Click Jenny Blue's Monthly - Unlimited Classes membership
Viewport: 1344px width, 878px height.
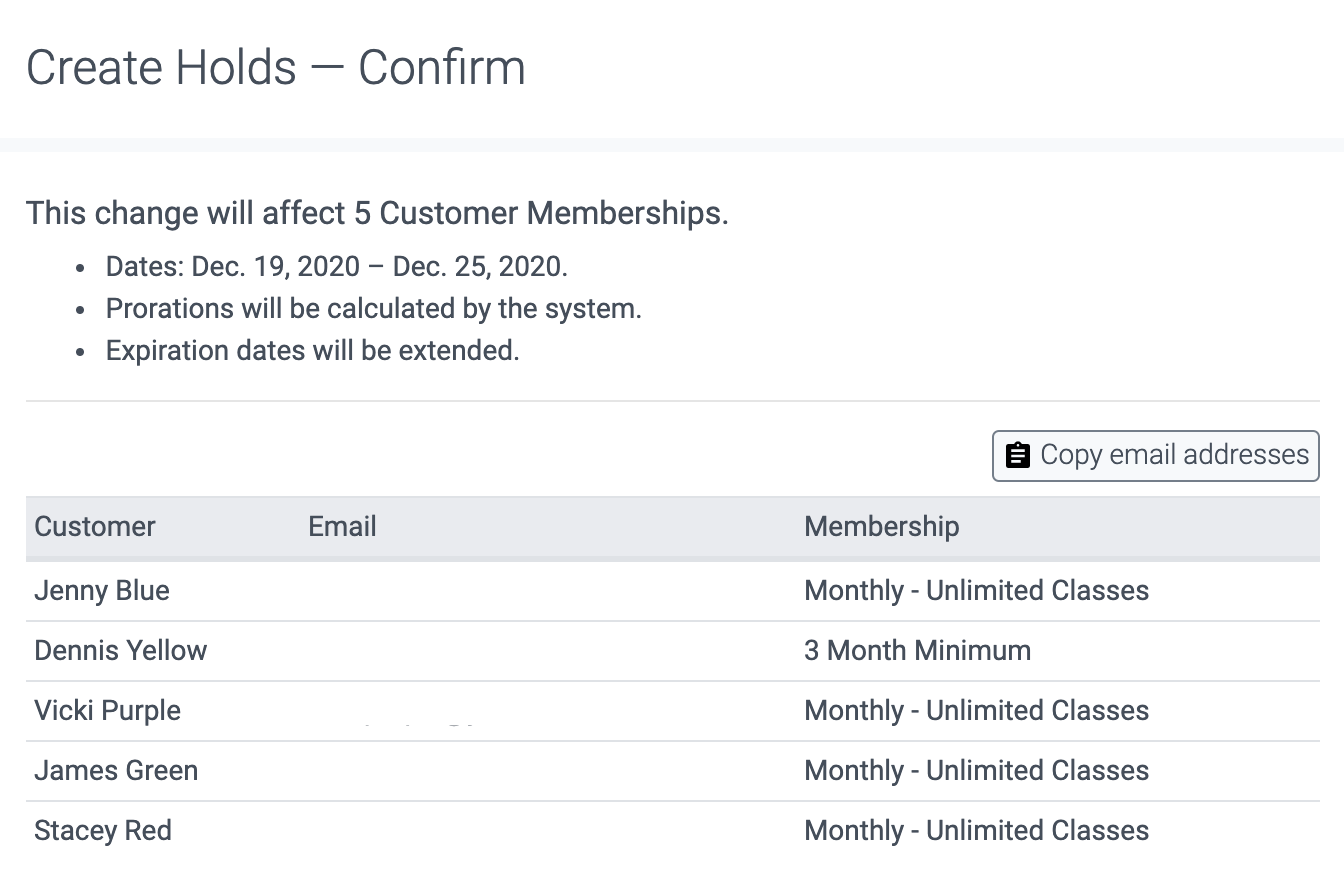[x=976, y=590]
